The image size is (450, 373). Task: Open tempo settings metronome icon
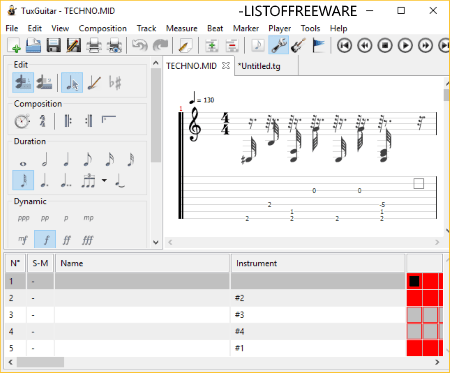click(22, 121)
